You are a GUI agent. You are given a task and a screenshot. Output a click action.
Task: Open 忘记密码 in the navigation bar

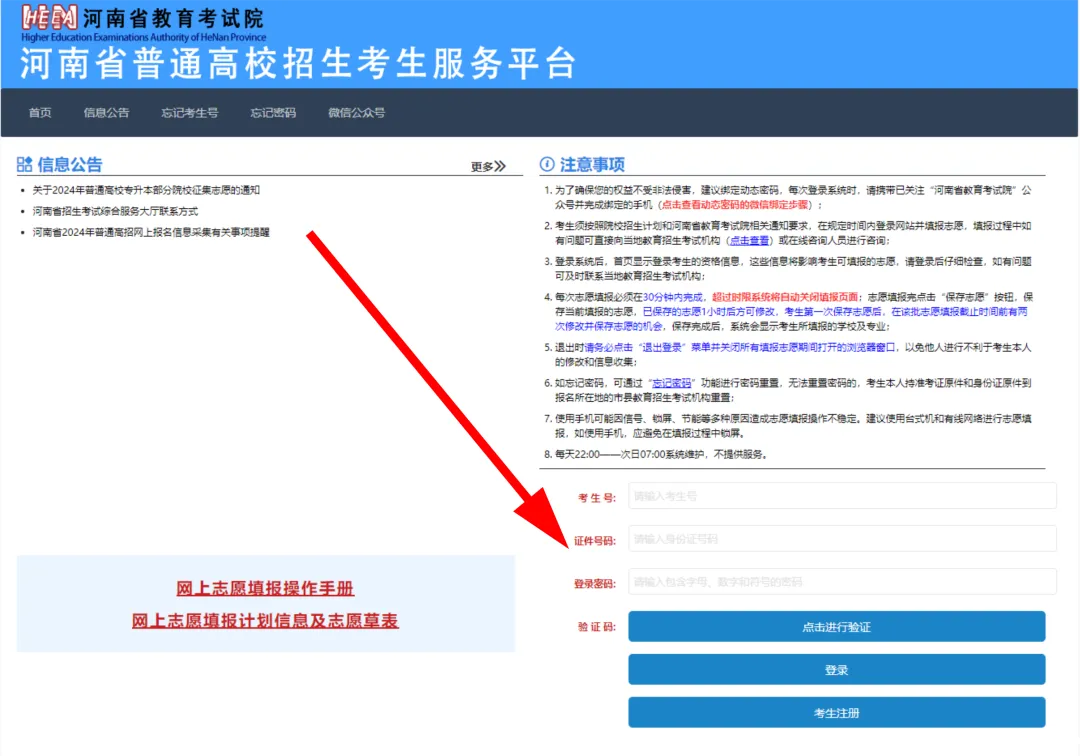coord(273,113)
